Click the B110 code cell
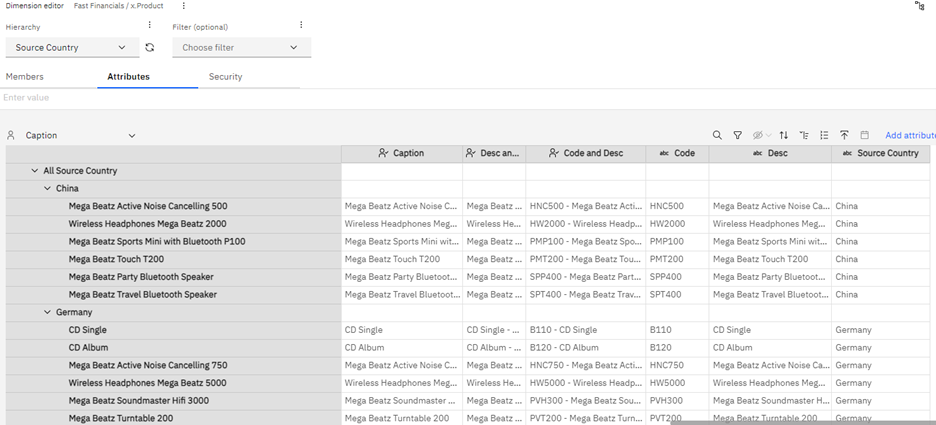The image size is (936, 425). 678,330
